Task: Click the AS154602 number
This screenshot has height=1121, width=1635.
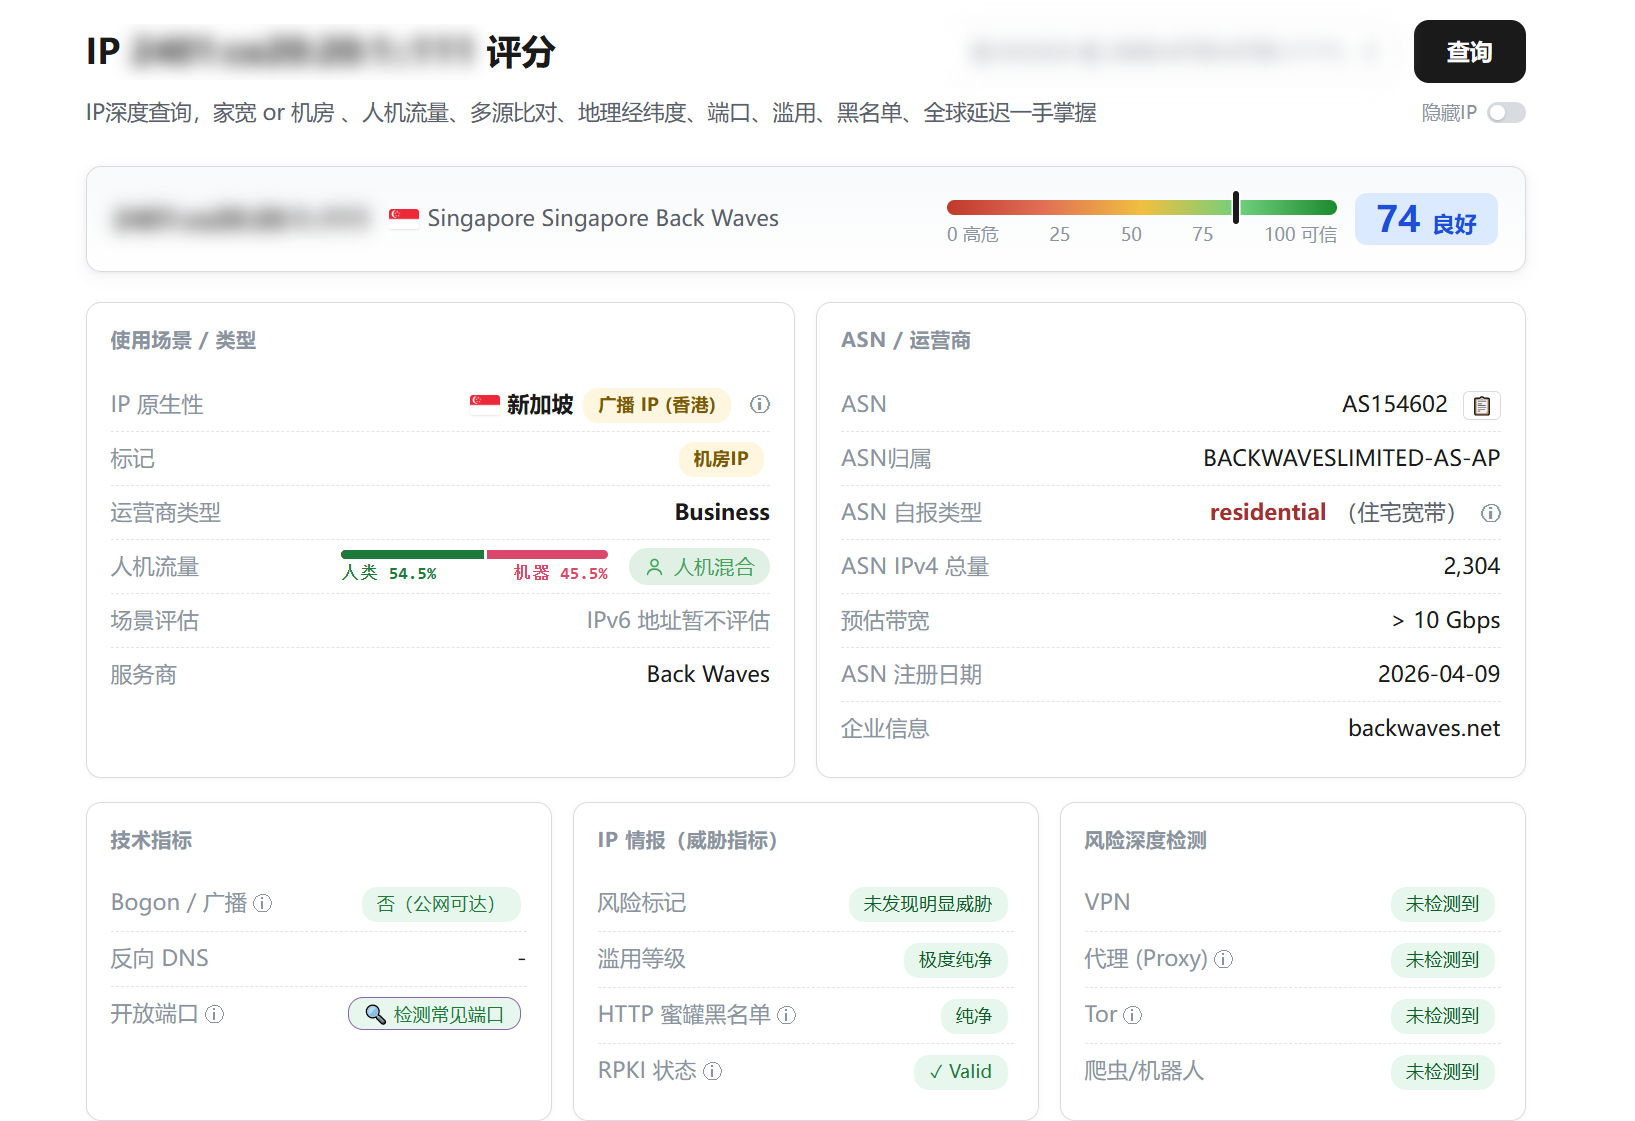Action: [x=1394, y=404]
